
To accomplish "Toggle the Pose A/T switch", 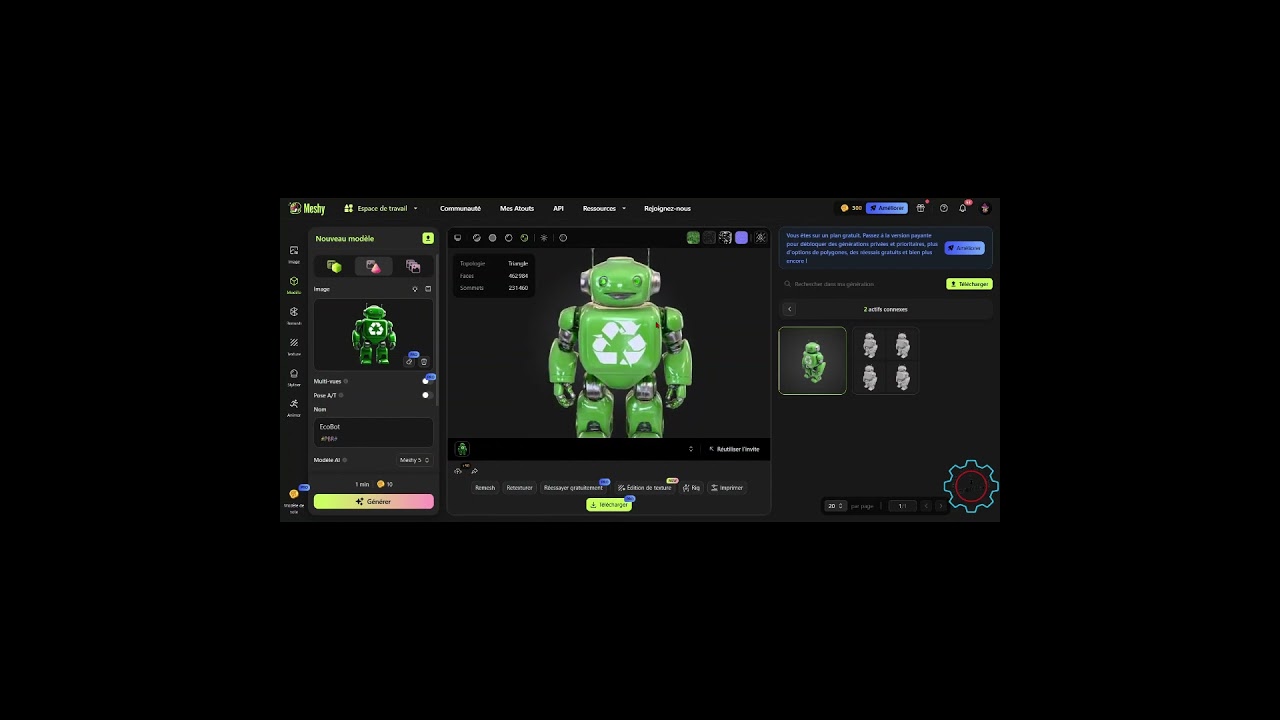I will click(x=427, y=395).
